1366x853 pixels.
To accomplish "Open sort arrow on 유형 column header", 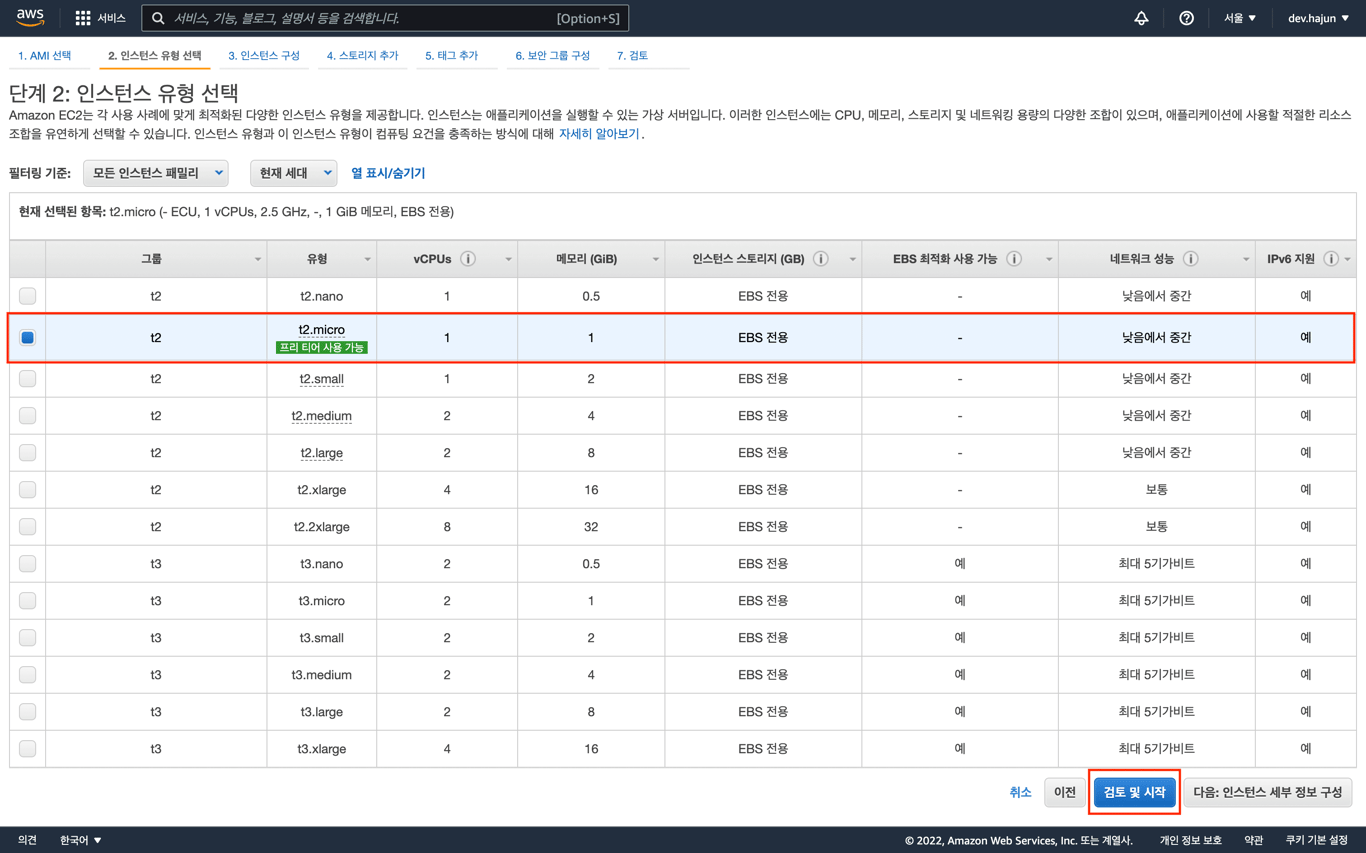I will (367, 260).
